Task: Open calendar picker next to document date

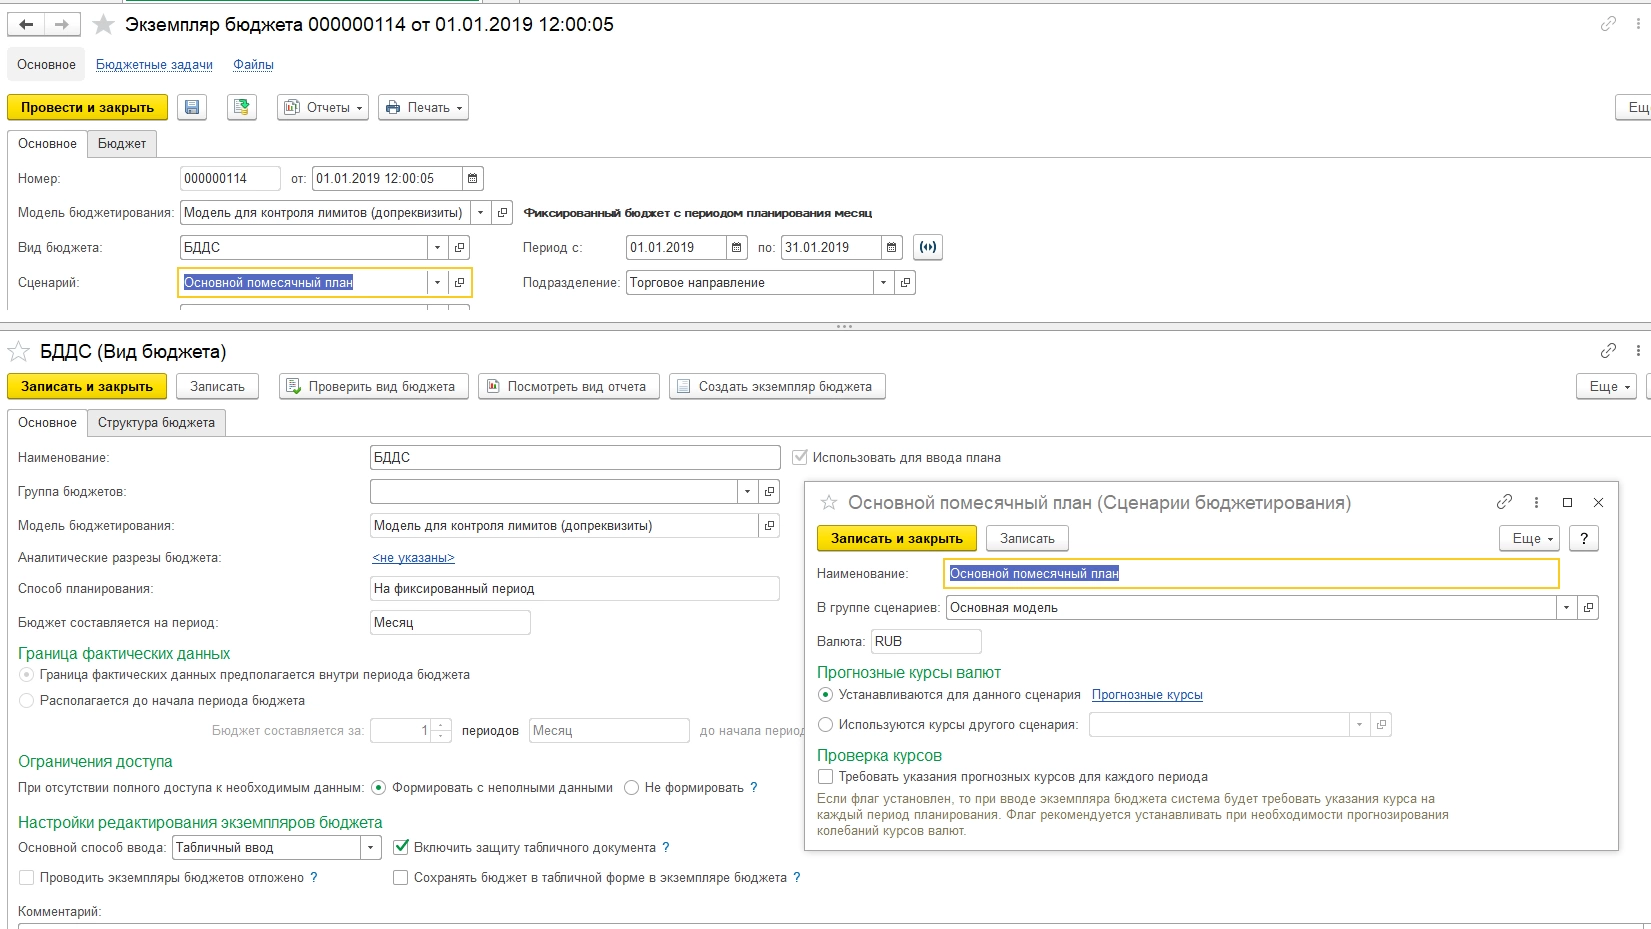Action: (473, 179)
